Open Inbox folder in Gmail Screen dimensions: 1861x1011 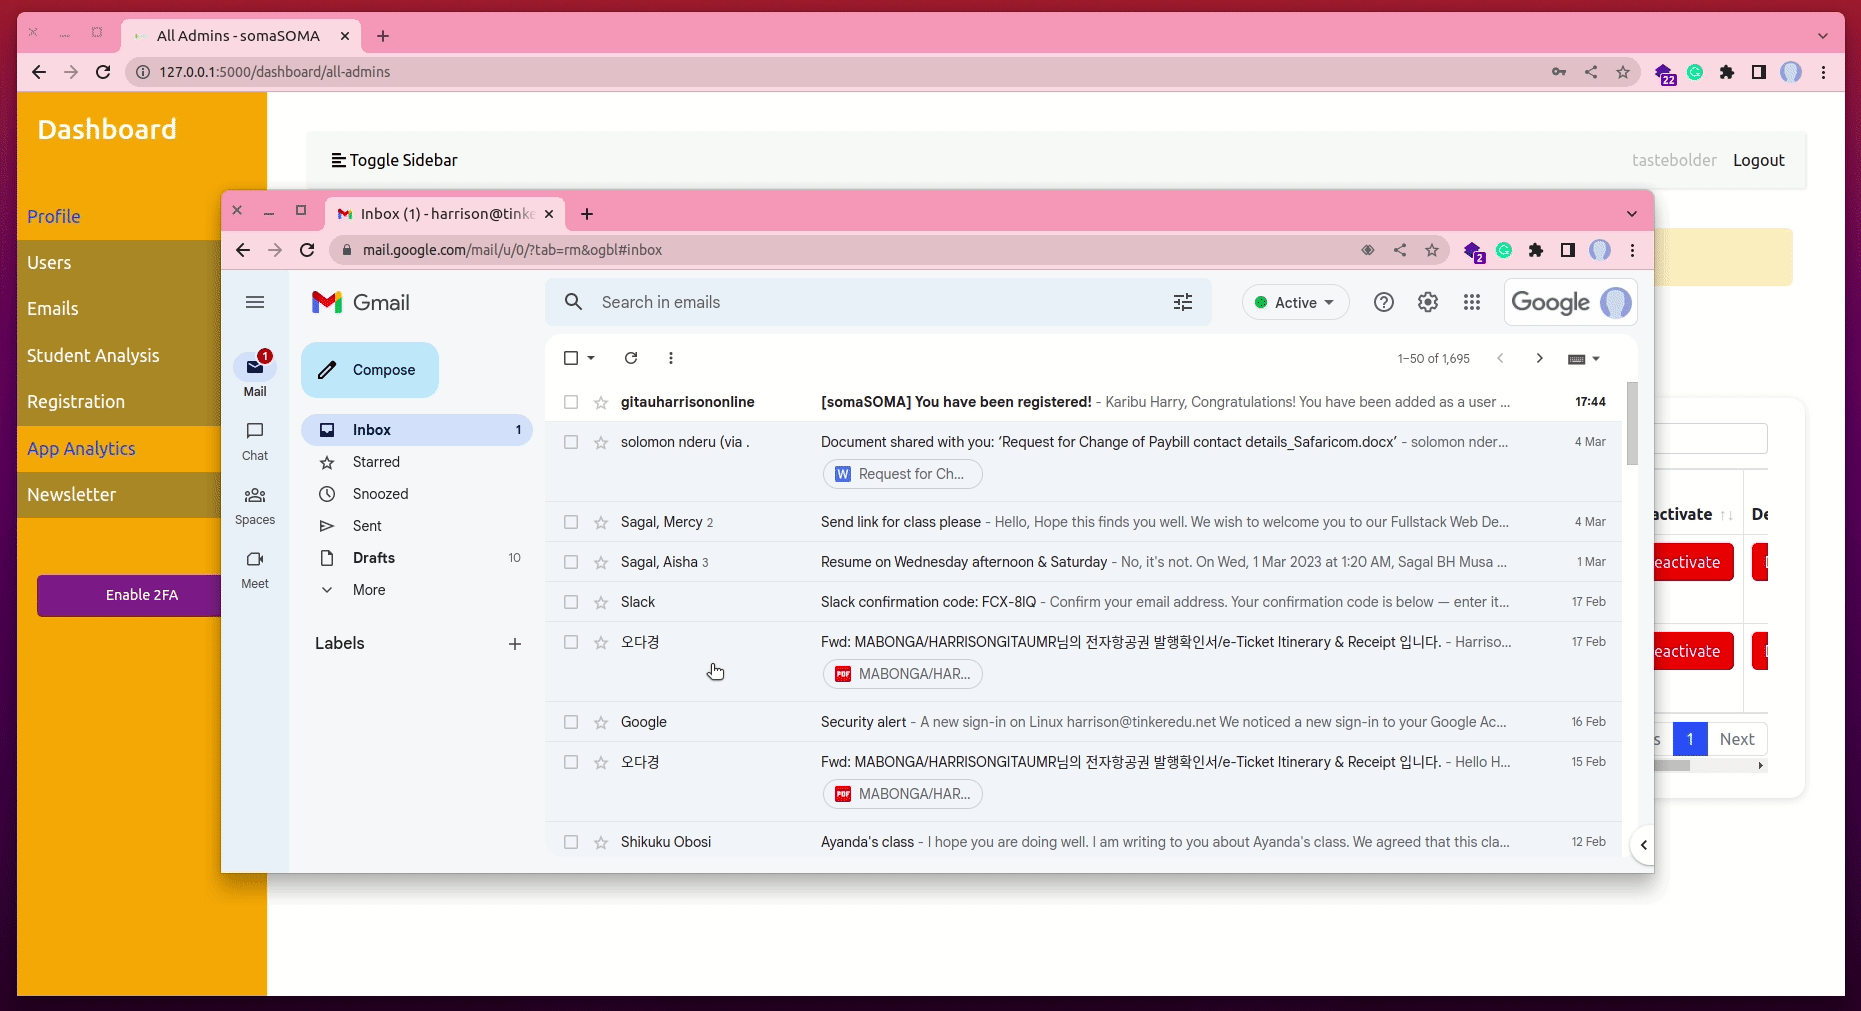pyautogui.click(x=417, y=430)
